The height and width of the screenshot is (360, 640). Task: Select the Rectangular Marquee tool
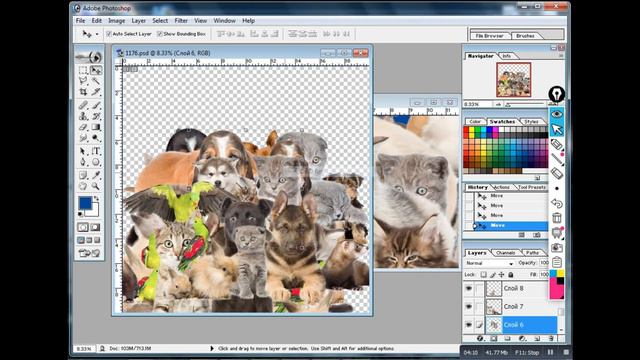point(83,70)
